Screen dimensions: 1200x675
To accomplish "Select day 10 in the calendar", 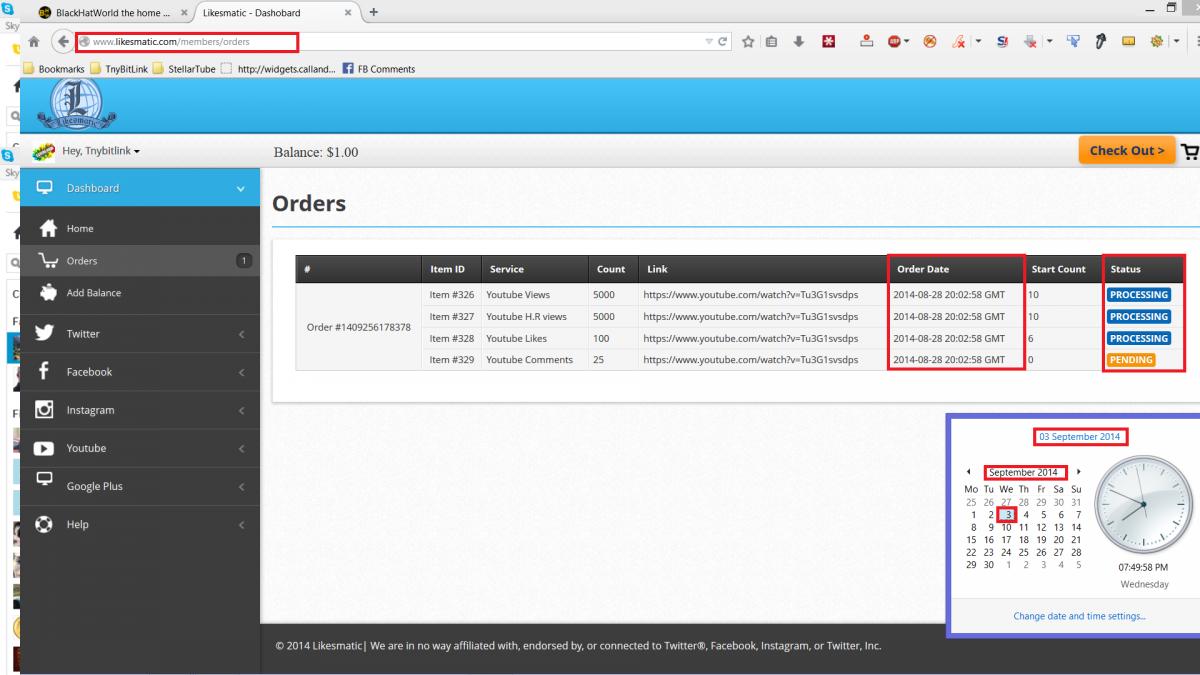I will [x=1007, y=527].
